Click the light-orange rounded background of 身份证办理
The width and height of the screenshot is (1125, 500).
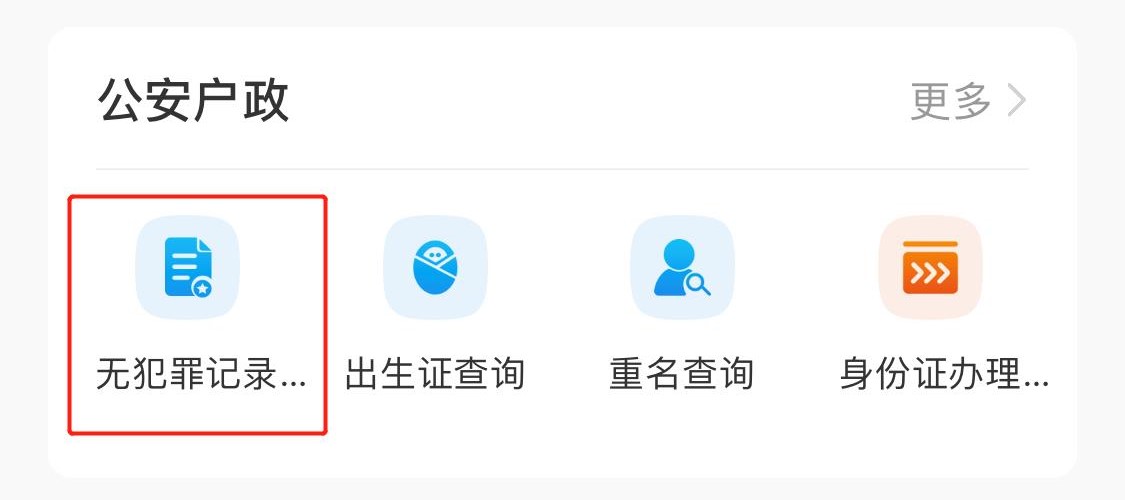[930, 268]
